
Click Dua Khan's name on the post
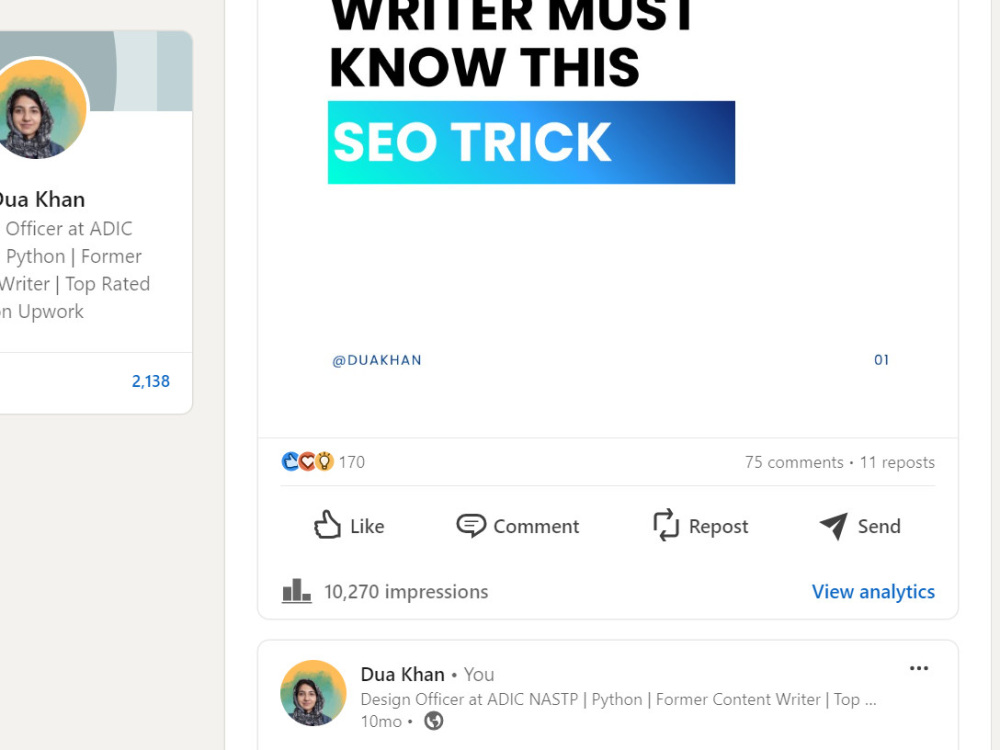pos(402,674)
